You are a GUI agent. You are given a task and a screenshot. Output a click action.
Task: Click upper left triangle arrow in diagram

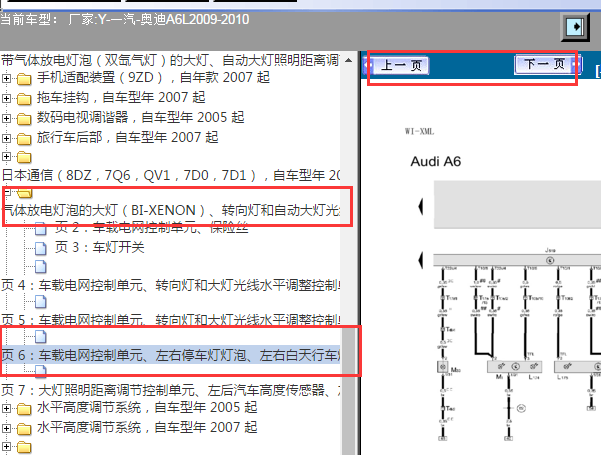[x=420, y=207]
